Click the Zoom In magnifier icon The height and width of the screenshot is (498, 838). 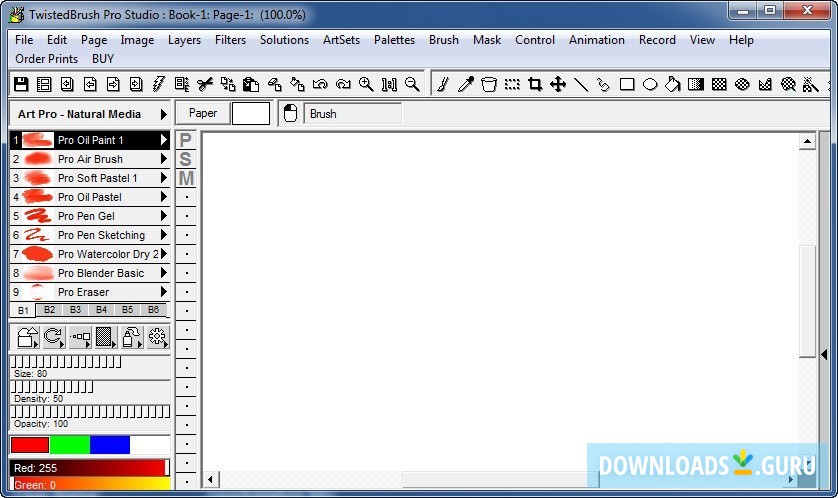click(366, 84)
